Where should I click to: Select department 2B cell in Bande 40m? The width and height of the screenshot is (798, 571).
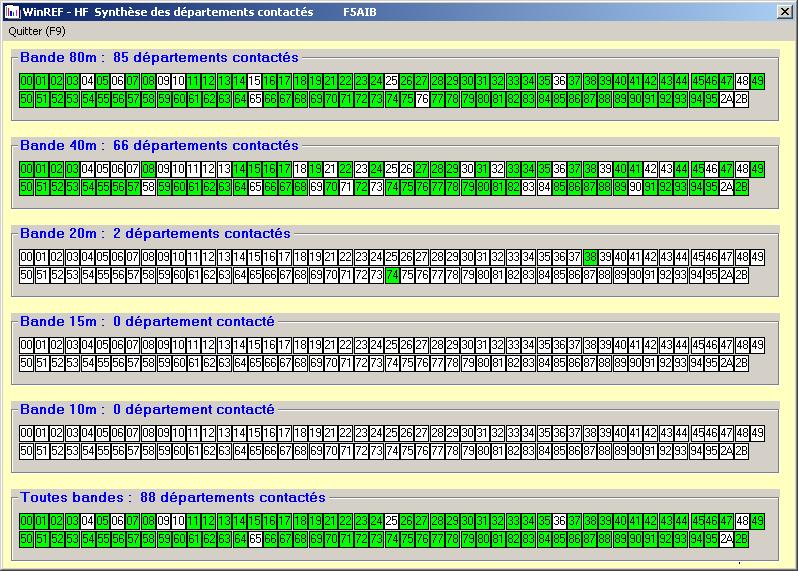point(742,187)
